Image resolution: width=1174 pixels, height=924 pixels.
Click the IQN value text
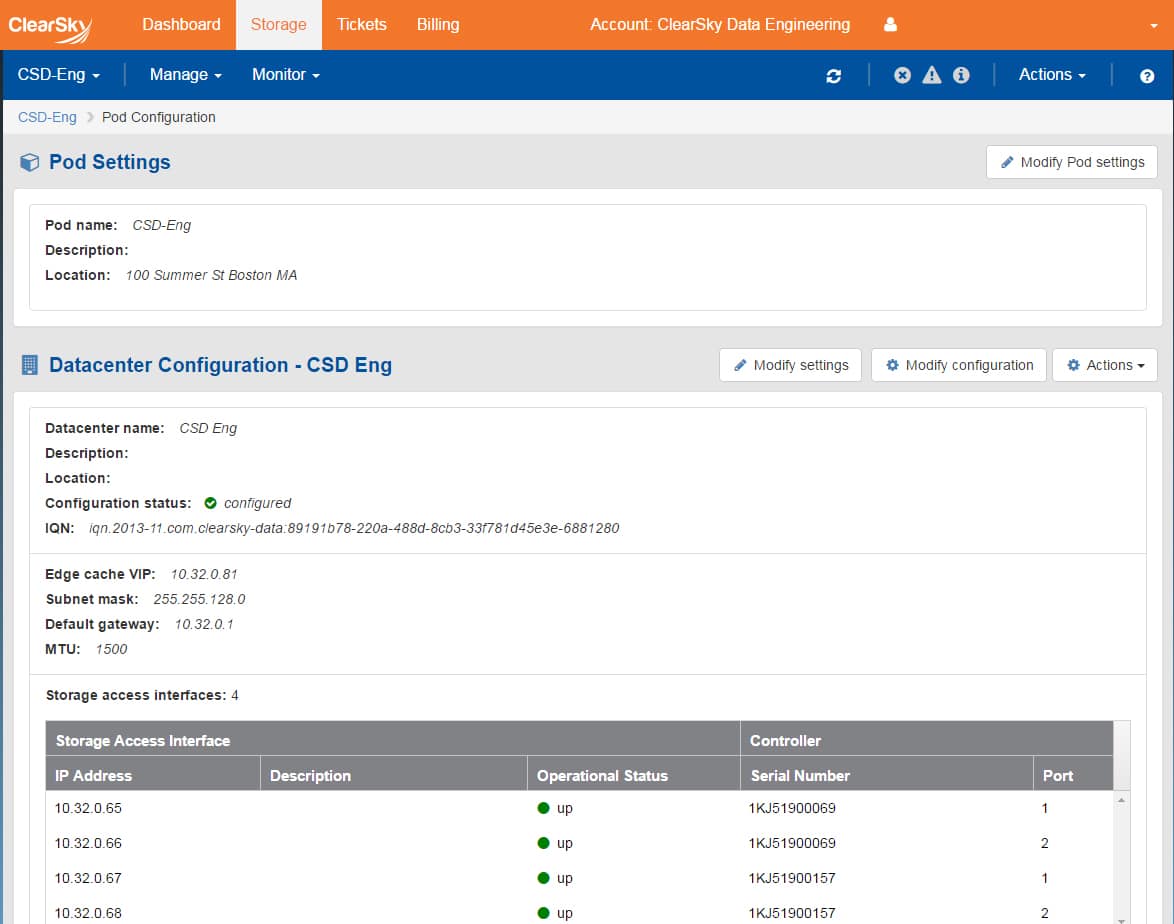[x=354, y=528]
